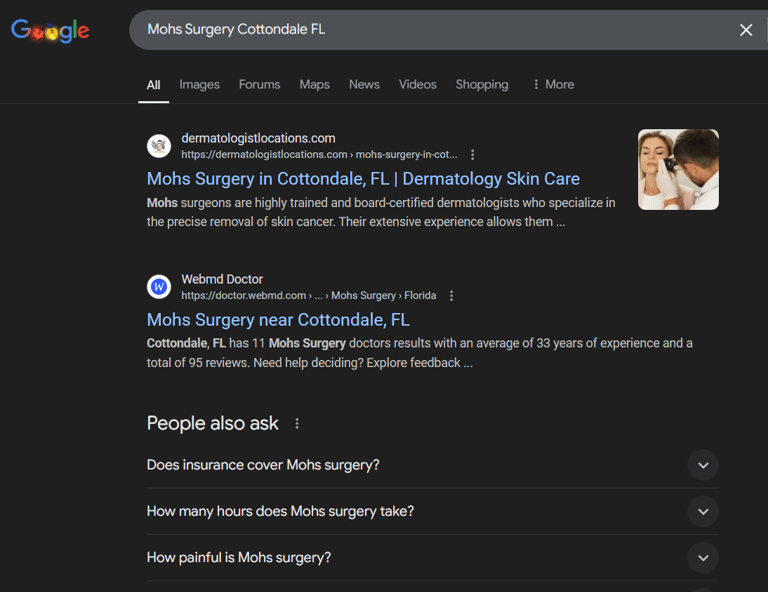
Task: Go to the Maps tab
Action: 314,85
